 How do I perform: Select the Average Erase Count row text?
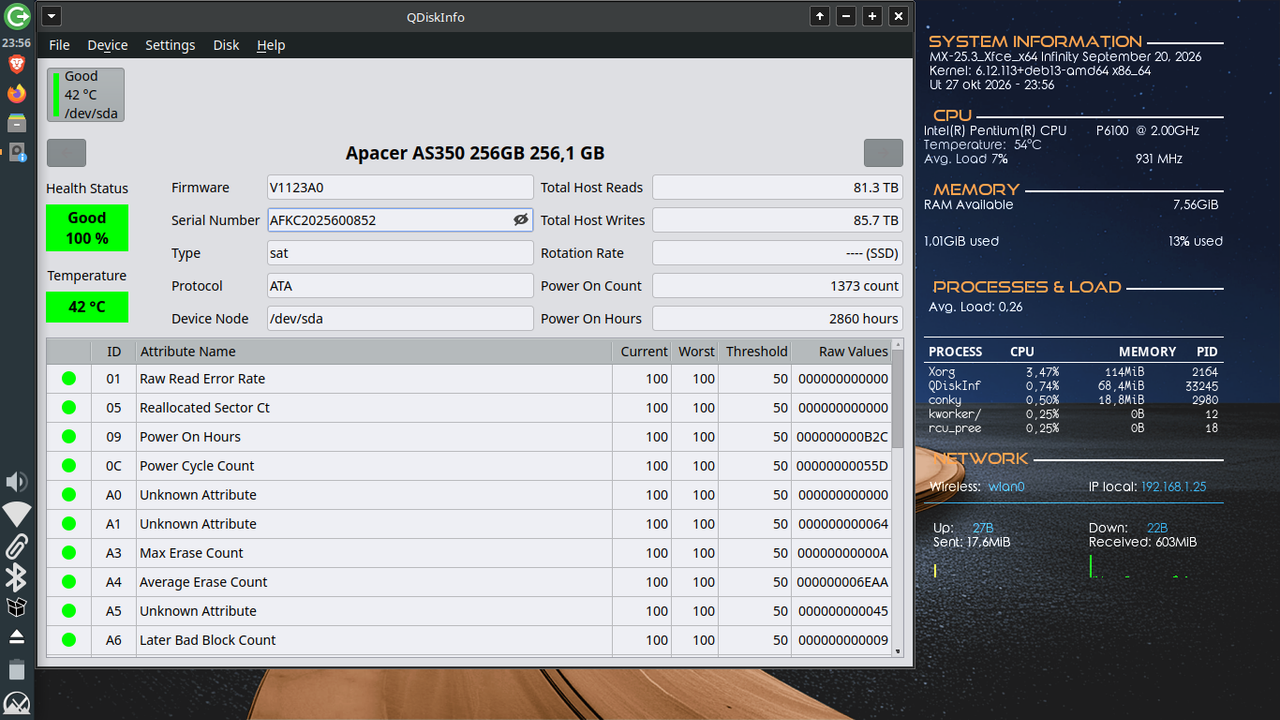pos(203,581)
